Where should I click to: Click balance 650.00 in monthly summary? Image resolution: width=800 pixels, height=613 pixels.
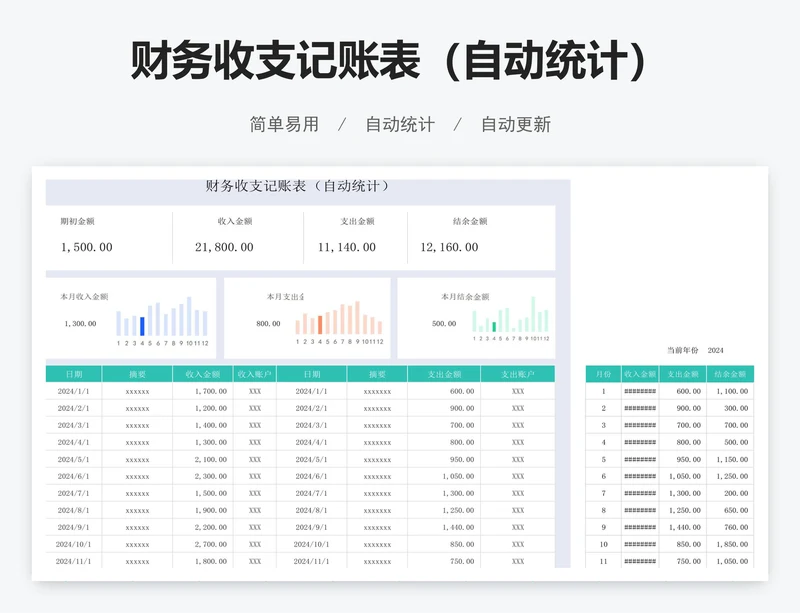(x=736, y=510)
